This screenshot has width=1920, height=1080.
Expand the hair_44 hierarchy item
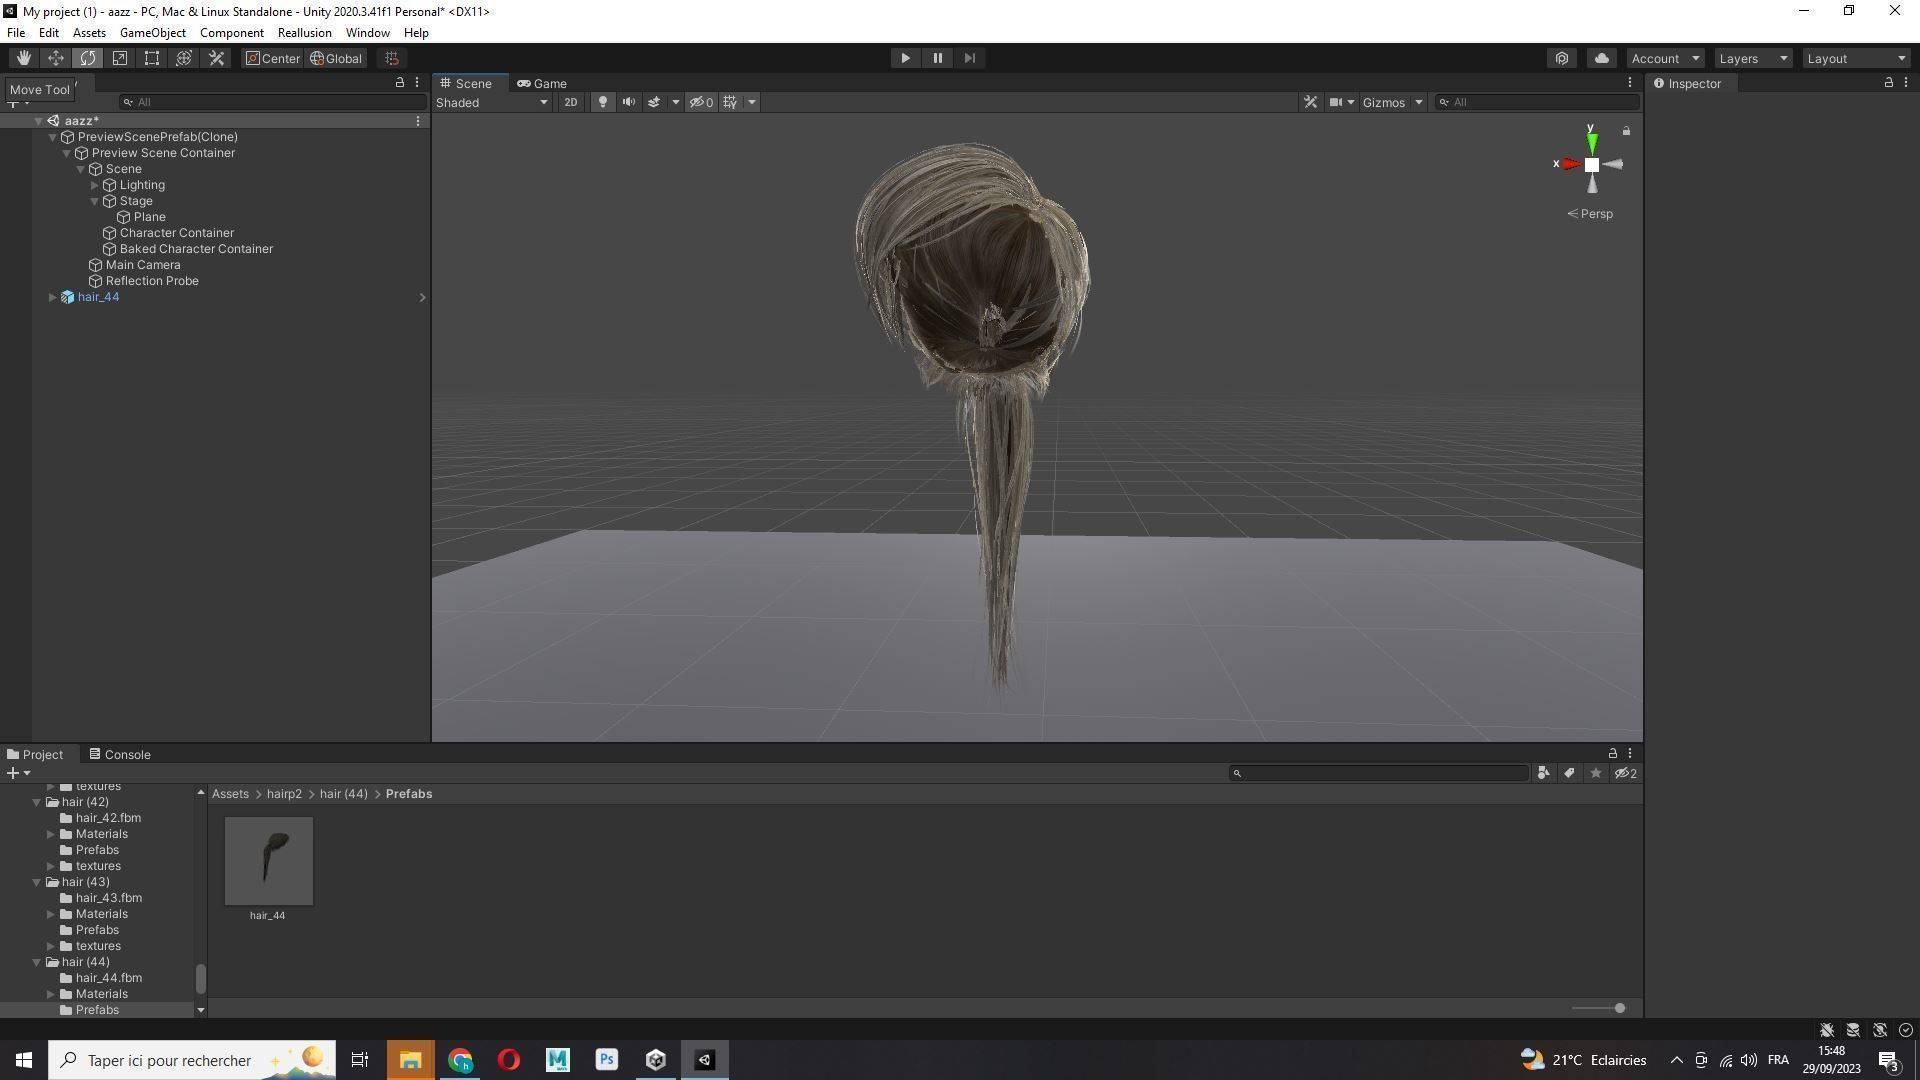tap(53, 297)
